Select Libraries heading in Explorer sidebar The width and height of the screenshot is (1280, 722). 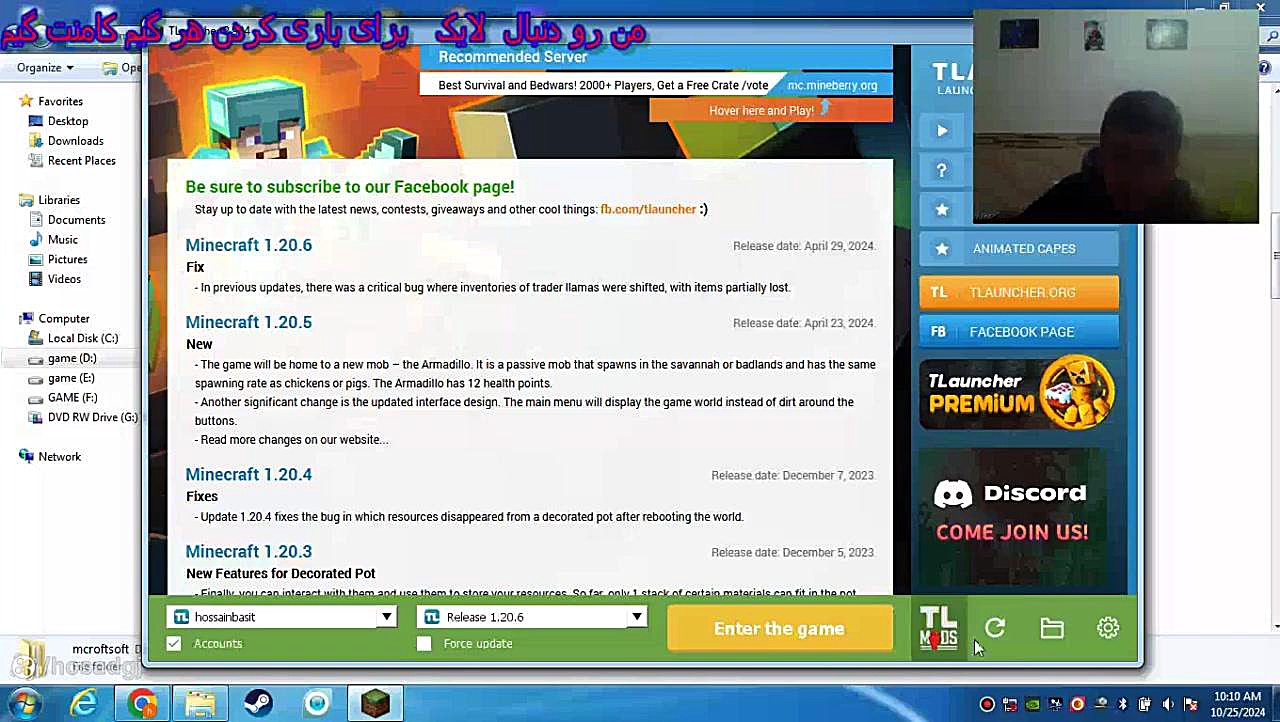[58, 200]
